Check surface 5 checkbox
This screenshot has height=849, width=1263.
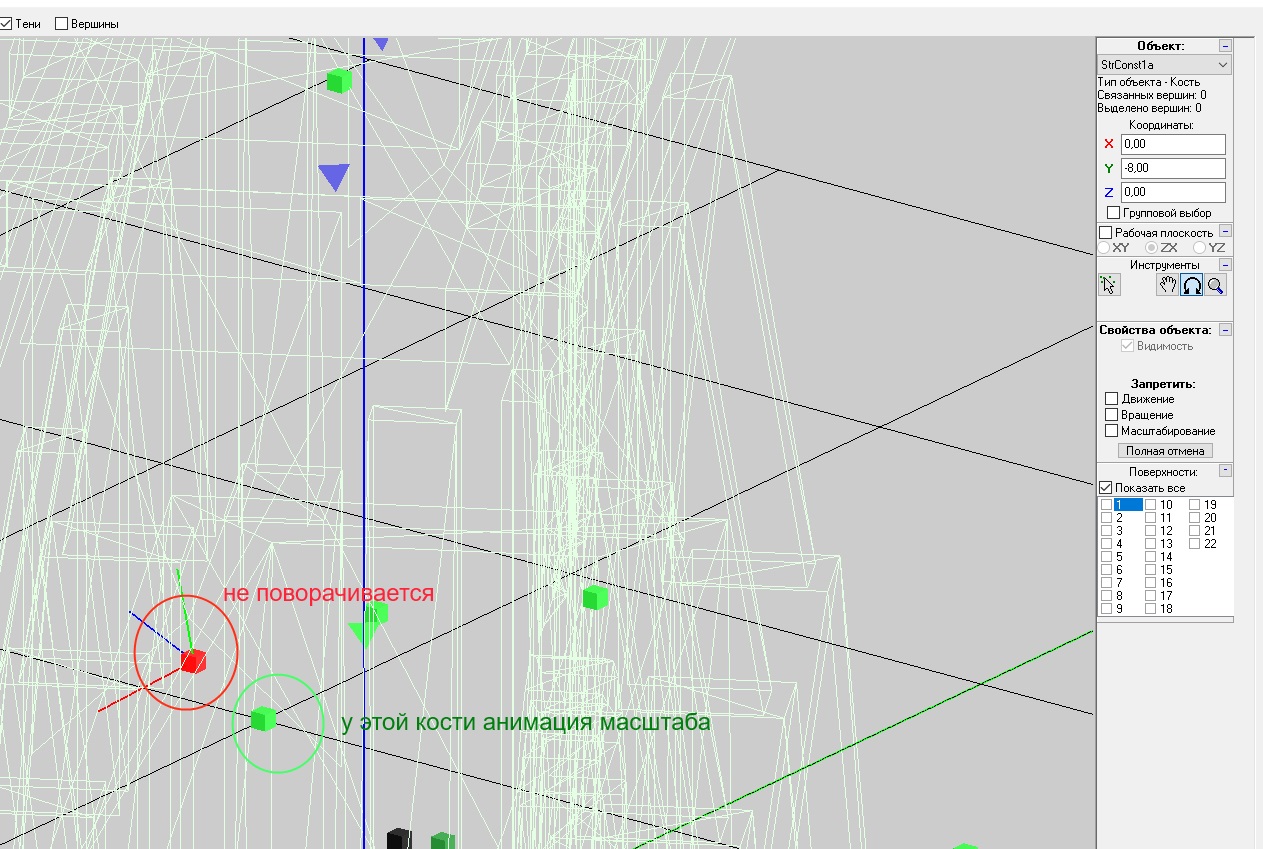click(1106, 557)
